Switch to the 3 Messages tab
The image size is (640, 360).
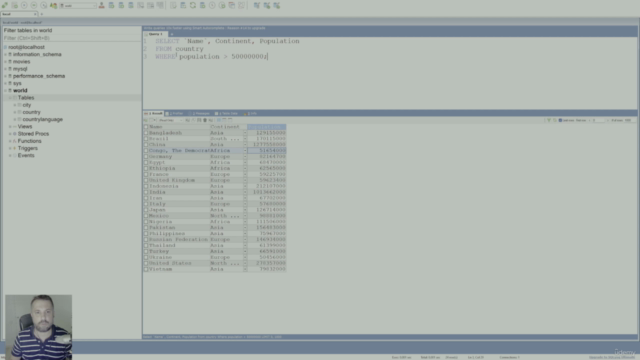click(200, 113)
